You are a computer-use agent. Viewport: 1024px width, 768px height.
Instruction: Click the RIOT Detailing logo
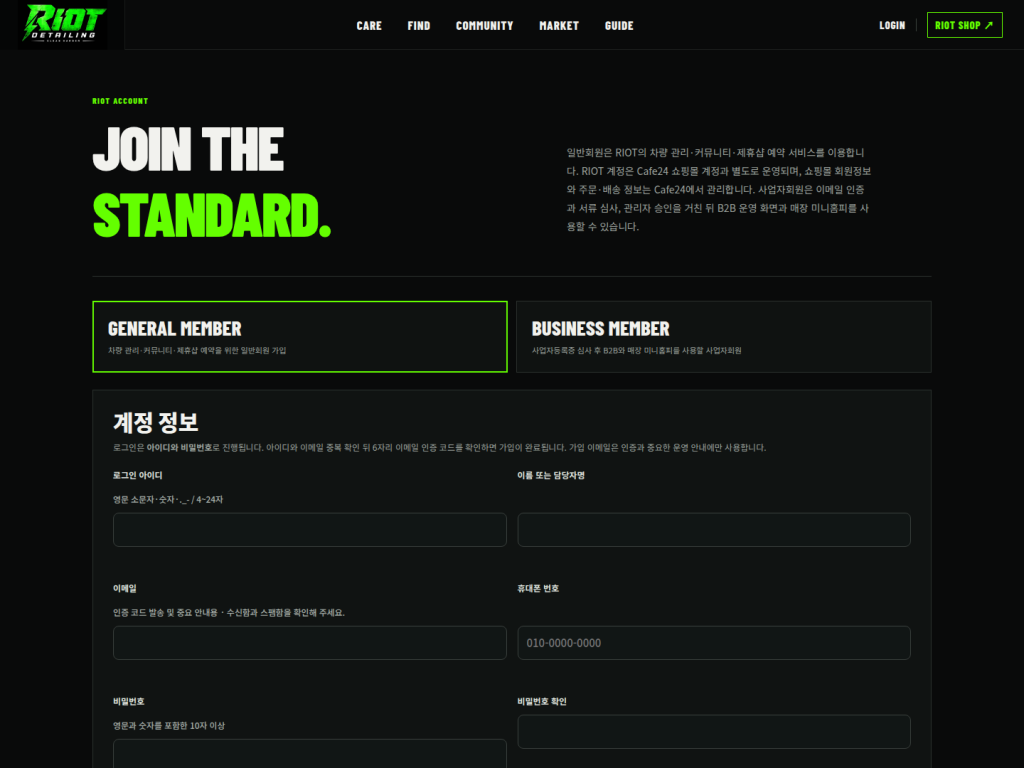pyautogui.click(x=63, y=24)
